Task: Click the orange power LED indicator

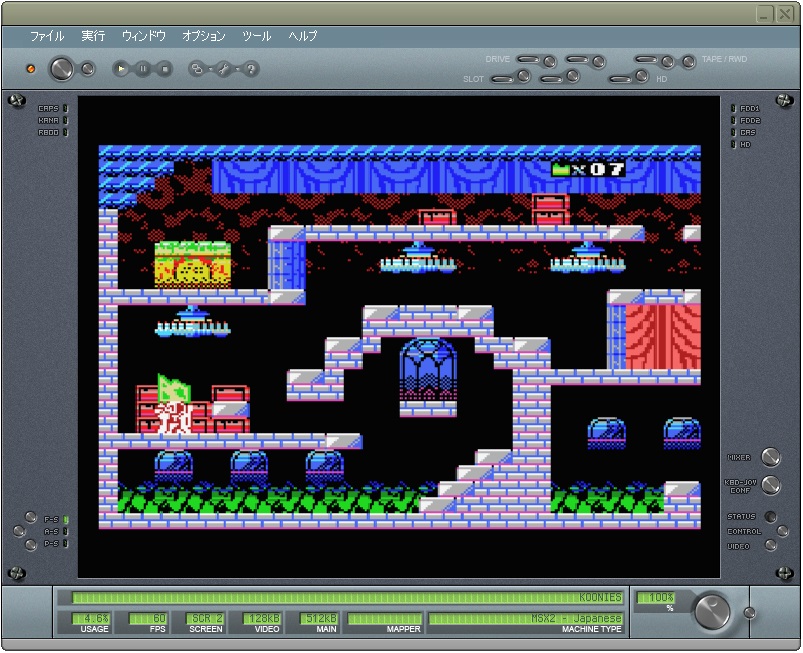Action: tap(31, 69)
